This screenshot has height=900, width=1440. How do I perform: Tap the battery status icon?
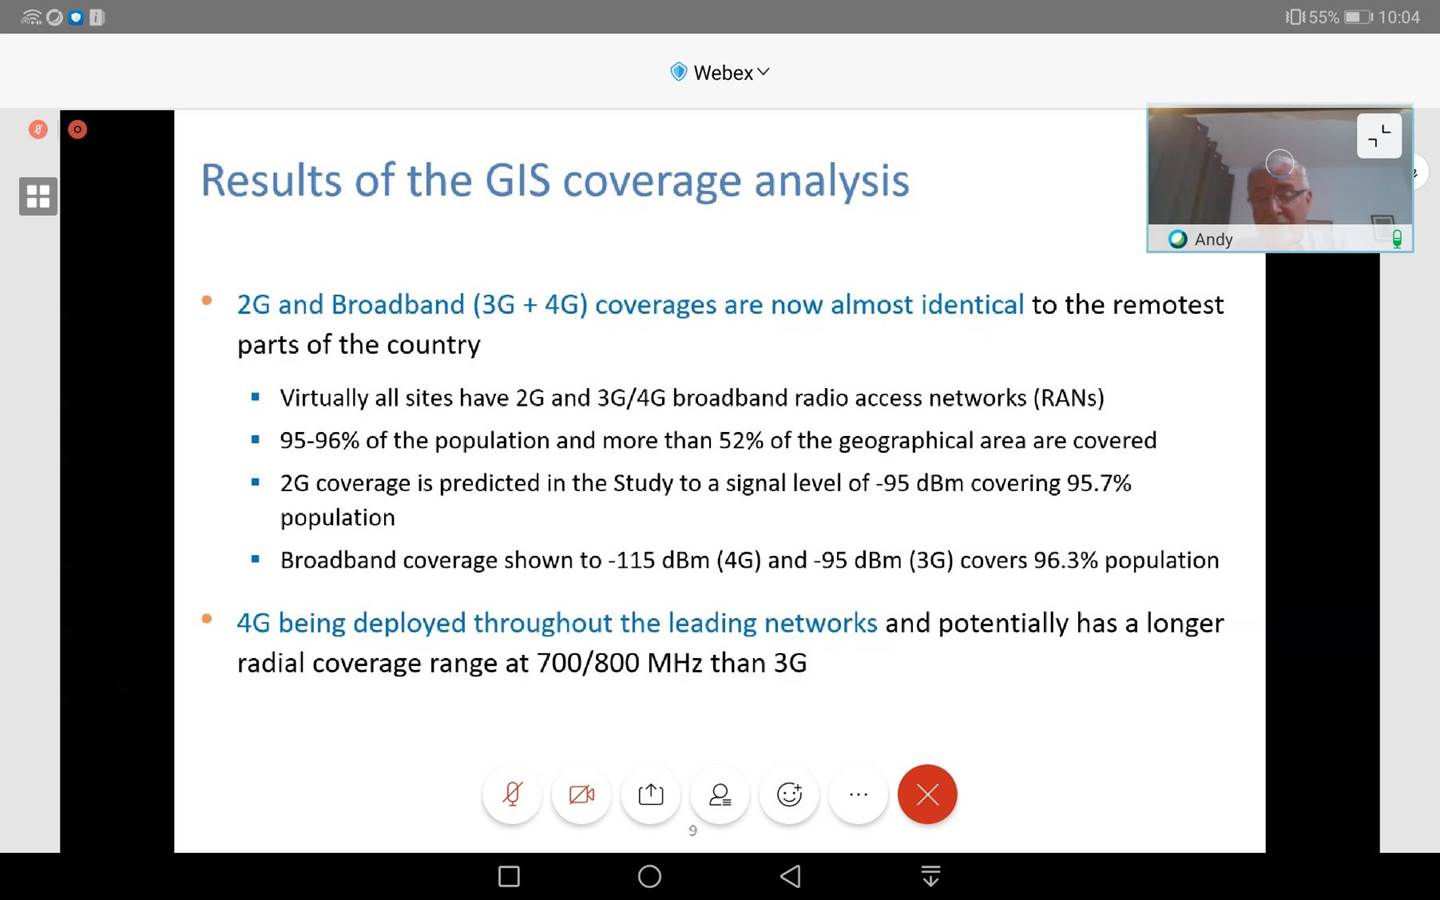1358,17
